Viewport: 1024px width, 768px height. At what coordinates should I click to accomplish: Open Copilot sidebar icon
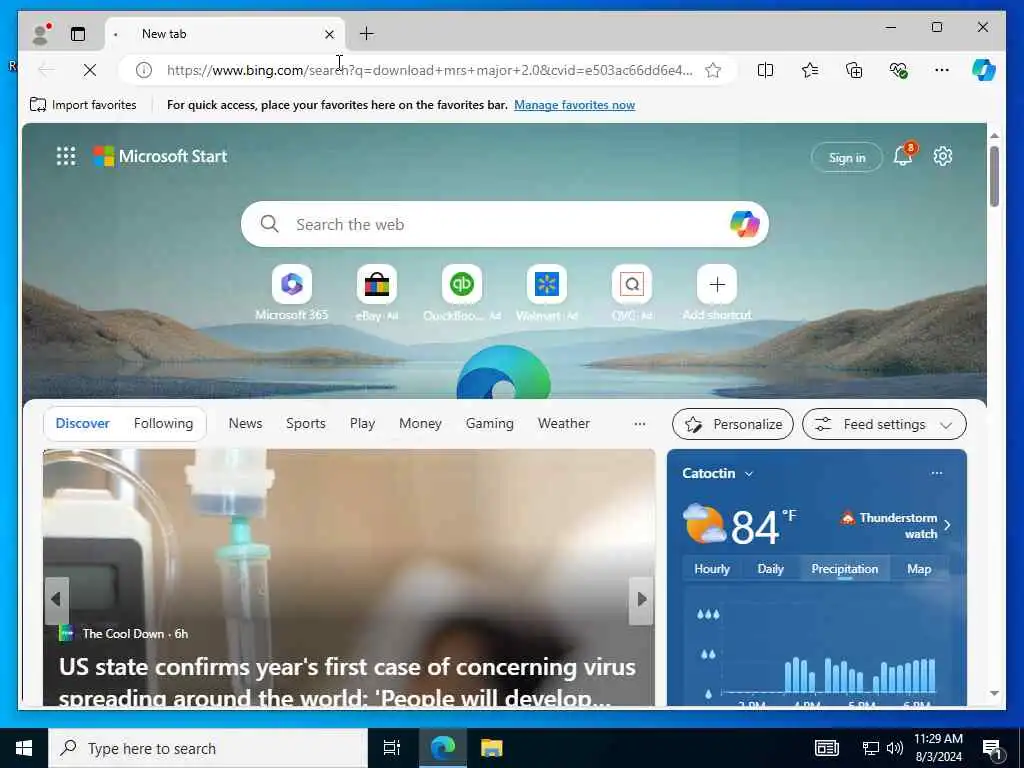tap(984, 70)
